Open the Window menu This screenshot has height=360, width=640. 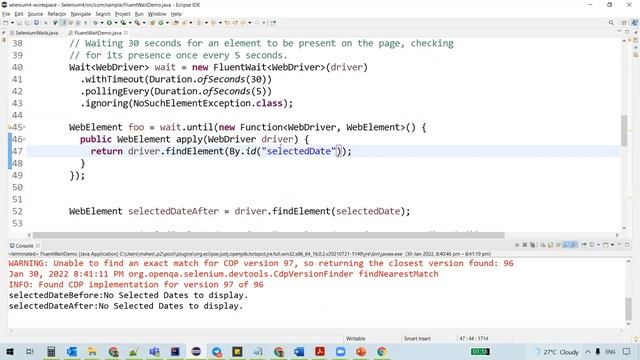[157, 14]
